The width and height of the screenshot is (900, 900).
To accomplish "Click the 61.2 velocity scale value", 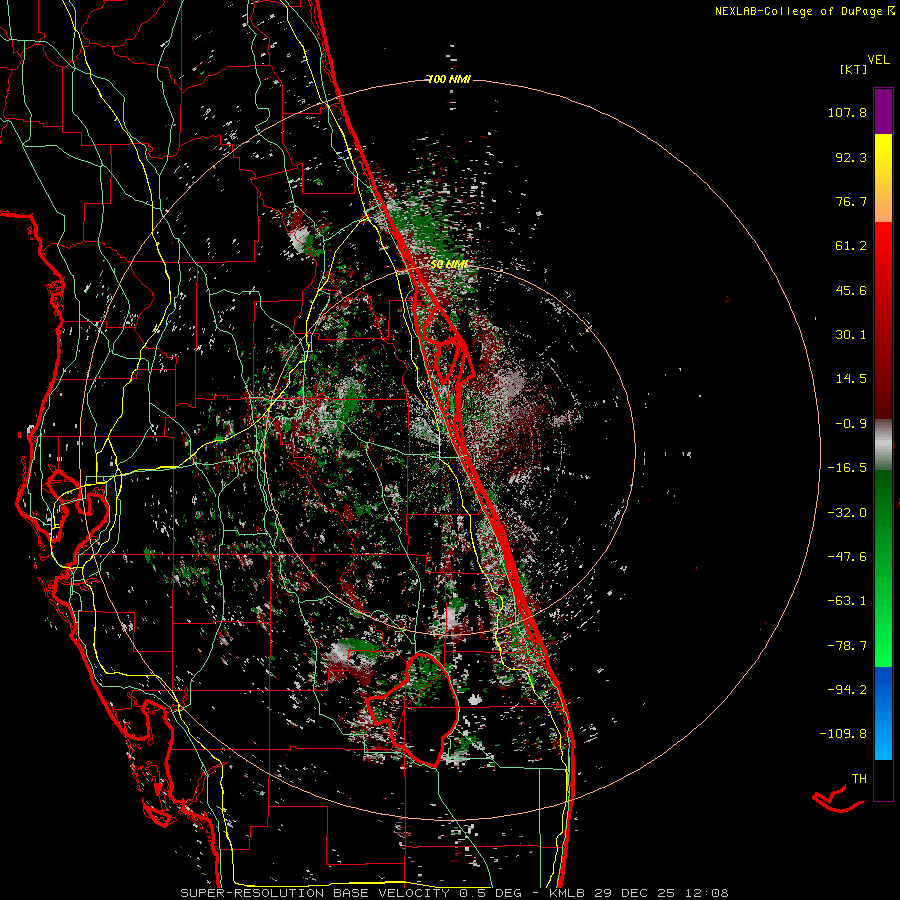I will pos(851,246).
